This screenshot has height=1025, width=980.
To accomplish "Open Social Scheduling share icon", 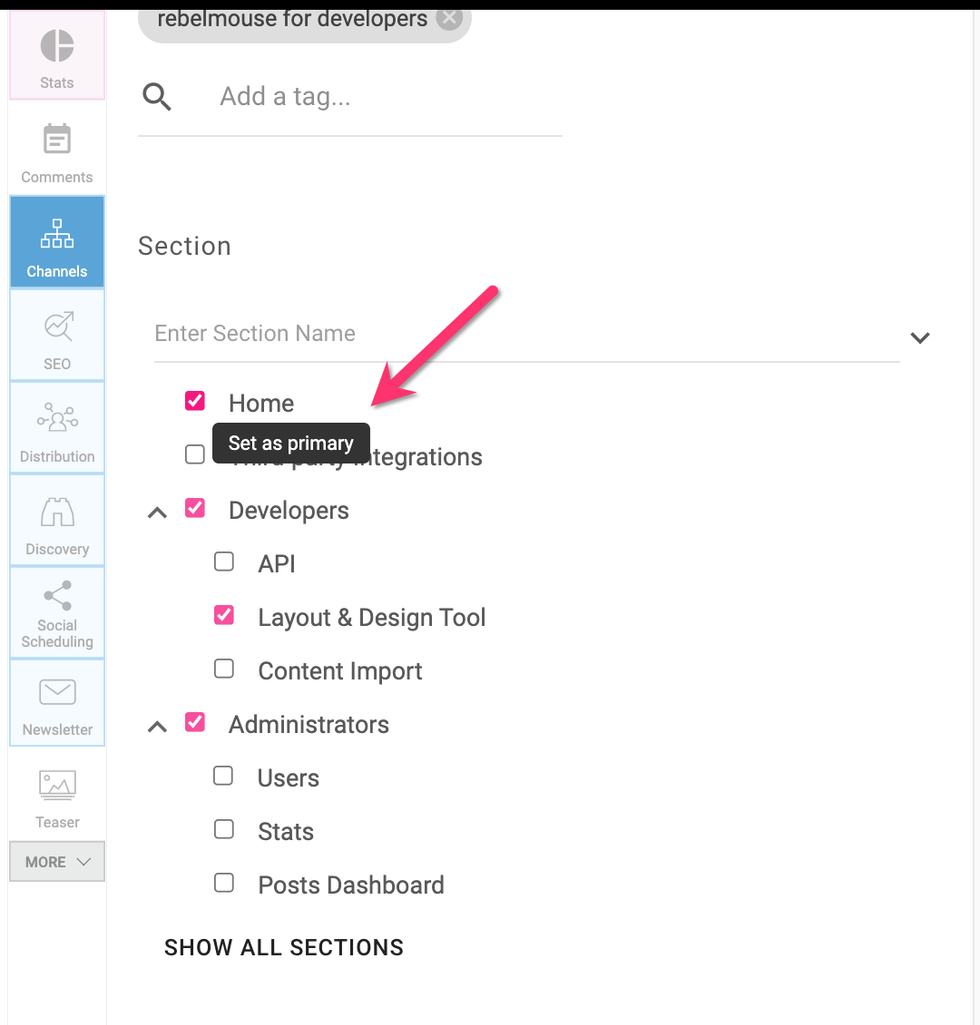I will (x=57, y=596).
